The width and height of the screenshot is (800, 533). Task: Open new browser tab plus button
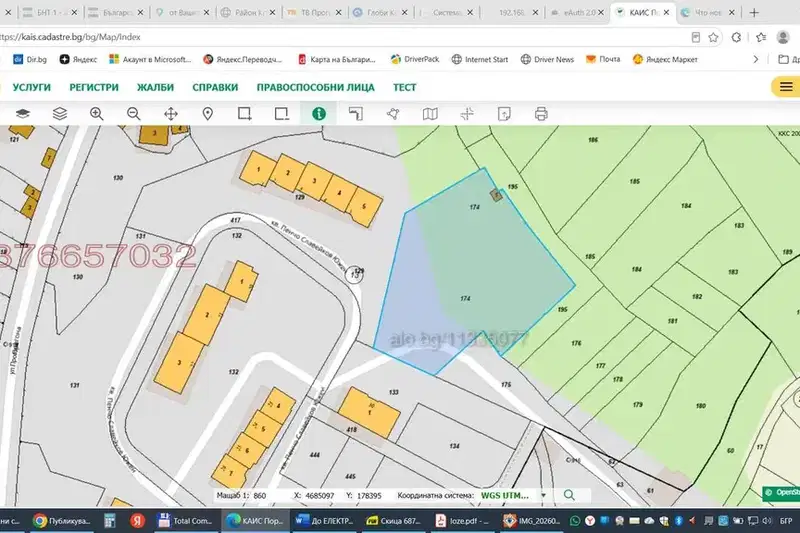(754, 13)
